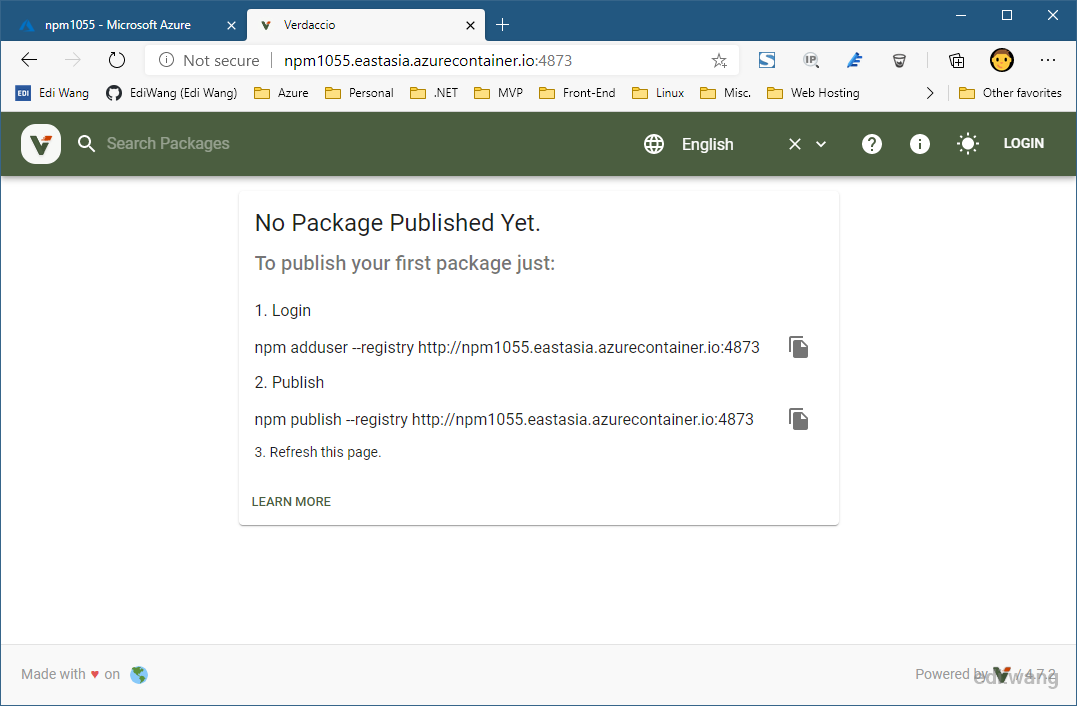Click the LOGIN button
This screenshot has height=706, width=1077.
[1023, 144]
